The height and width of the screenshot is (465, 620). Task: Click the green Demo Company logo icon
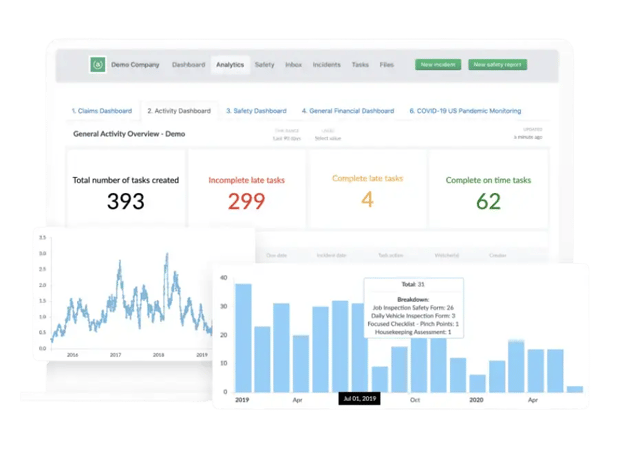[x=97, y=65]
